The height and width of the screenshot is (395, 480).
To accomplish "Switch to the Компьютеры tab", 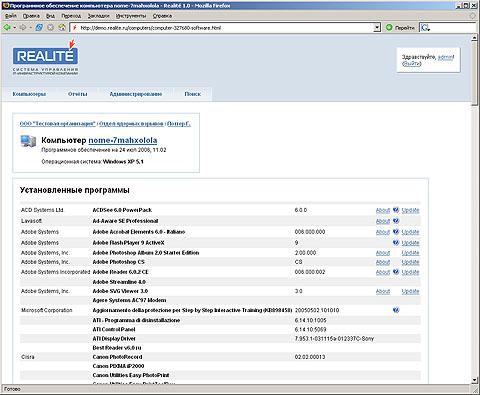I will pos(29,94).
